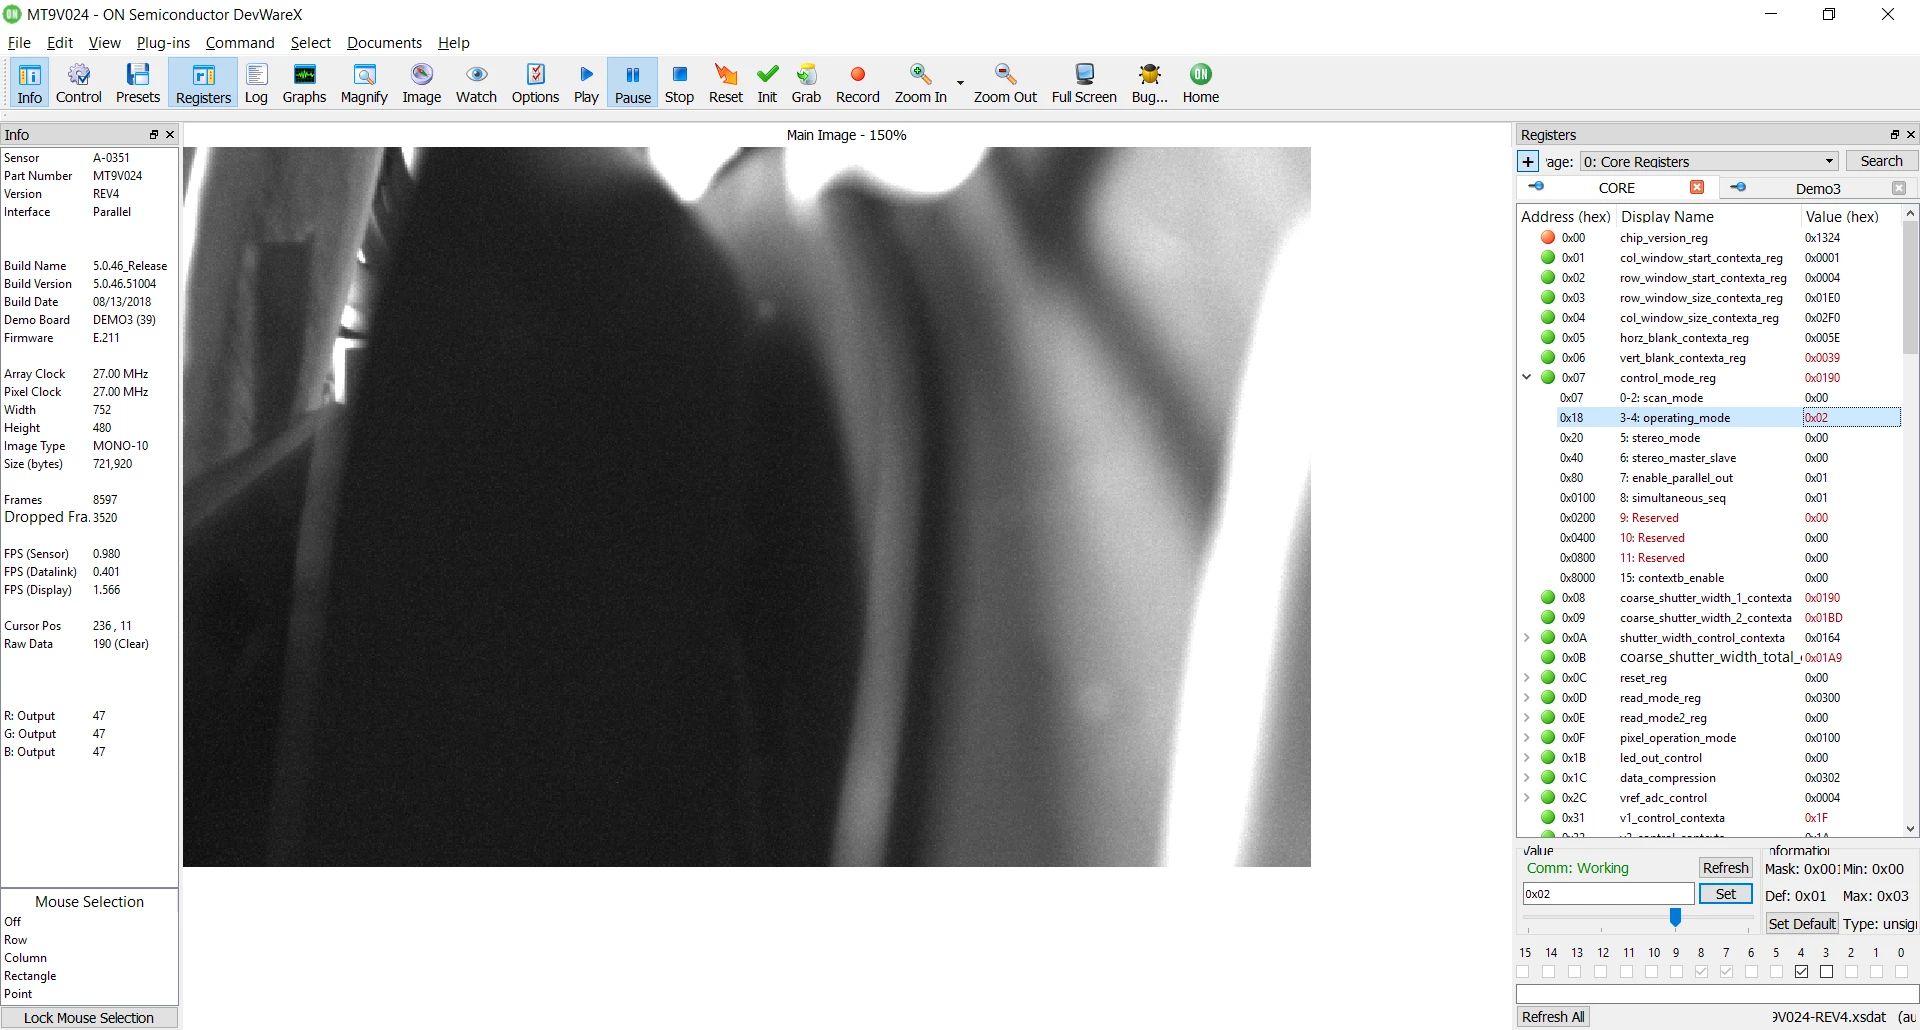The width and height of the screenshot is (1920, 1030).
Task: Open the Watch window icon
Action: 476,83
